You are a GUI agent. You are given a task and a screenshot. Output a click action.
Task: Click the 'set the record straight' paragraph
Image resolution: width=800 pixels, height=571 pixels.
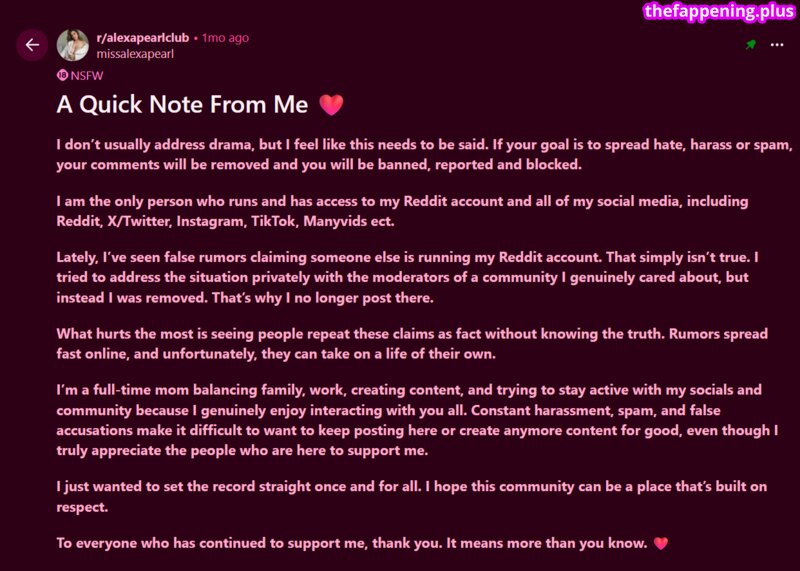[x=412, y=496]
